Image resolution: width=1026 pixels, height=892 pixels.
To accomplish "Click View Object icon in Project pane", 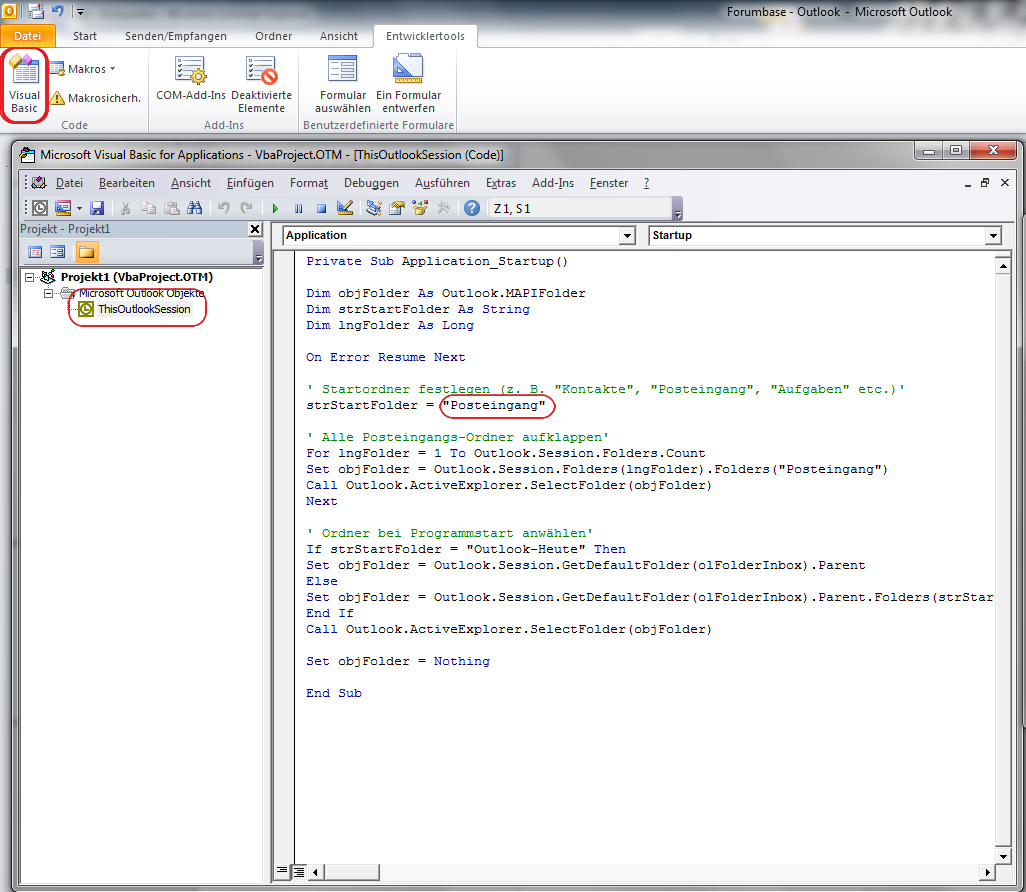I will pos(58,252).
